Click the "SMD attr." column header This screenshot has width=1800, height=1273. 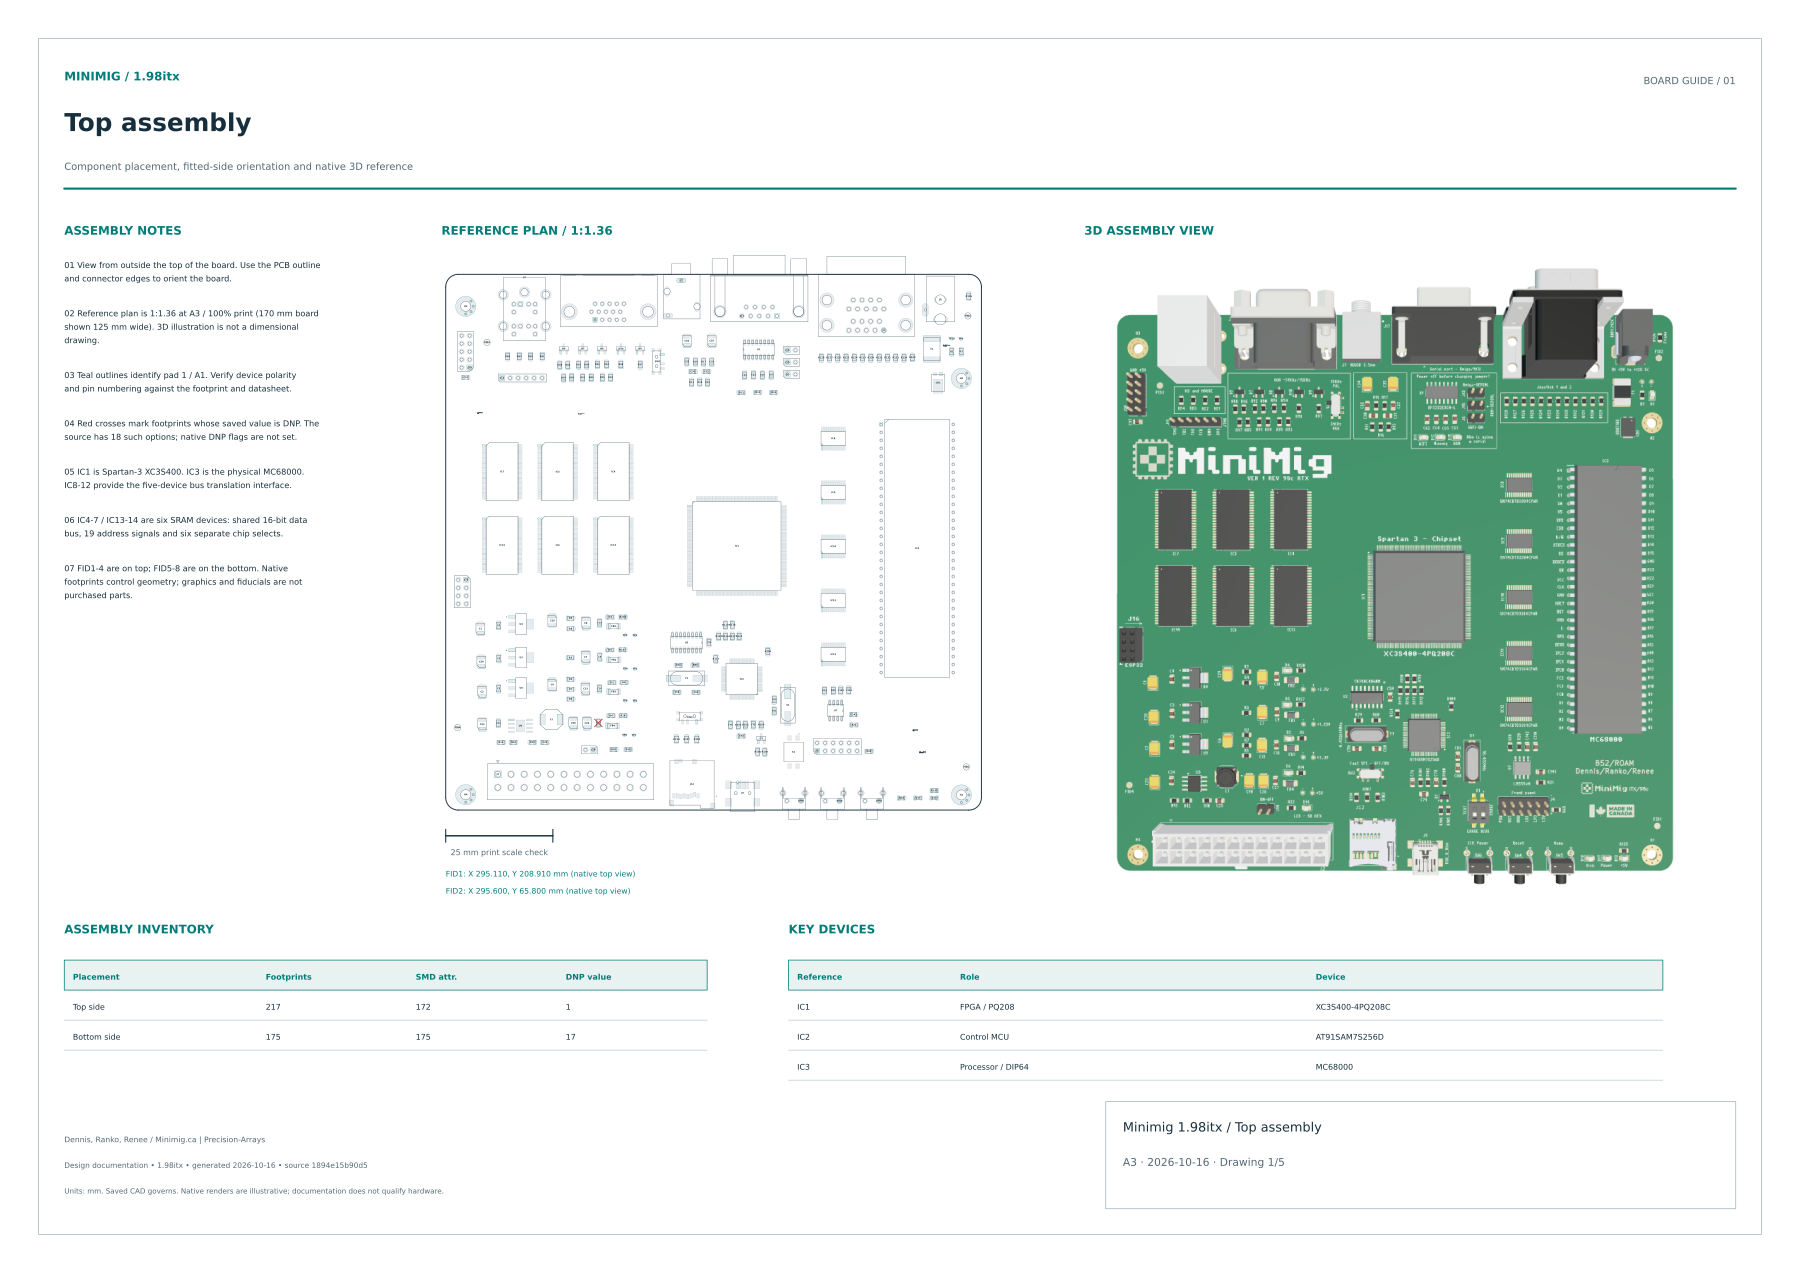click(x=436, y=977)
